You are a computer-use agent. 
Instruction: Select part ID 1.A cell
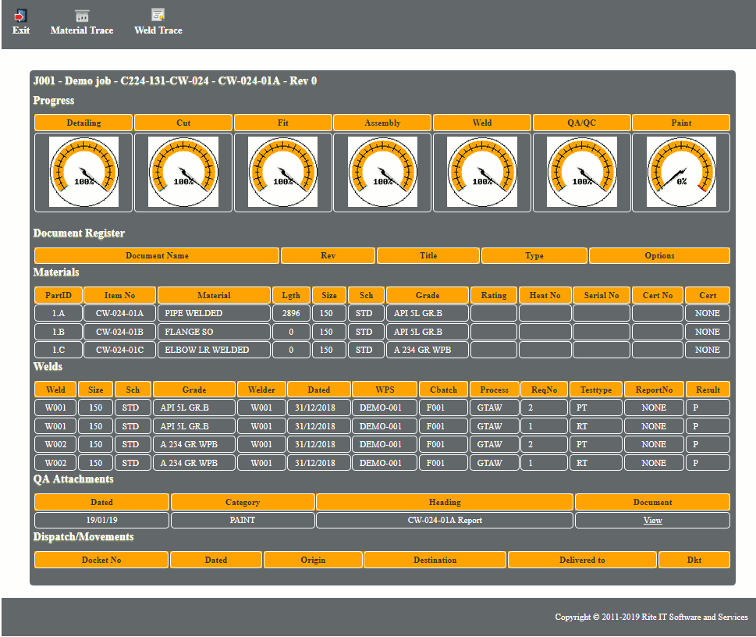click(x=58, y=313)
